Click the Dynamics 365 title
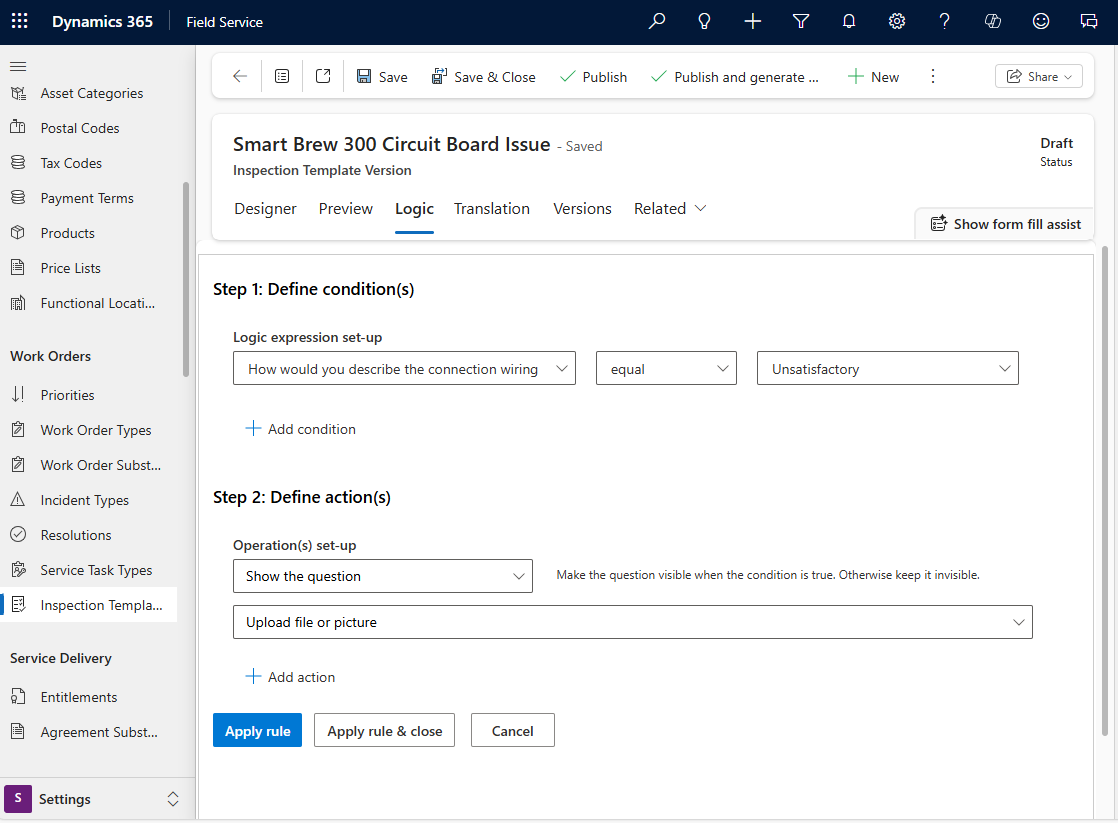1118x823 pixels. pos(102,21)
